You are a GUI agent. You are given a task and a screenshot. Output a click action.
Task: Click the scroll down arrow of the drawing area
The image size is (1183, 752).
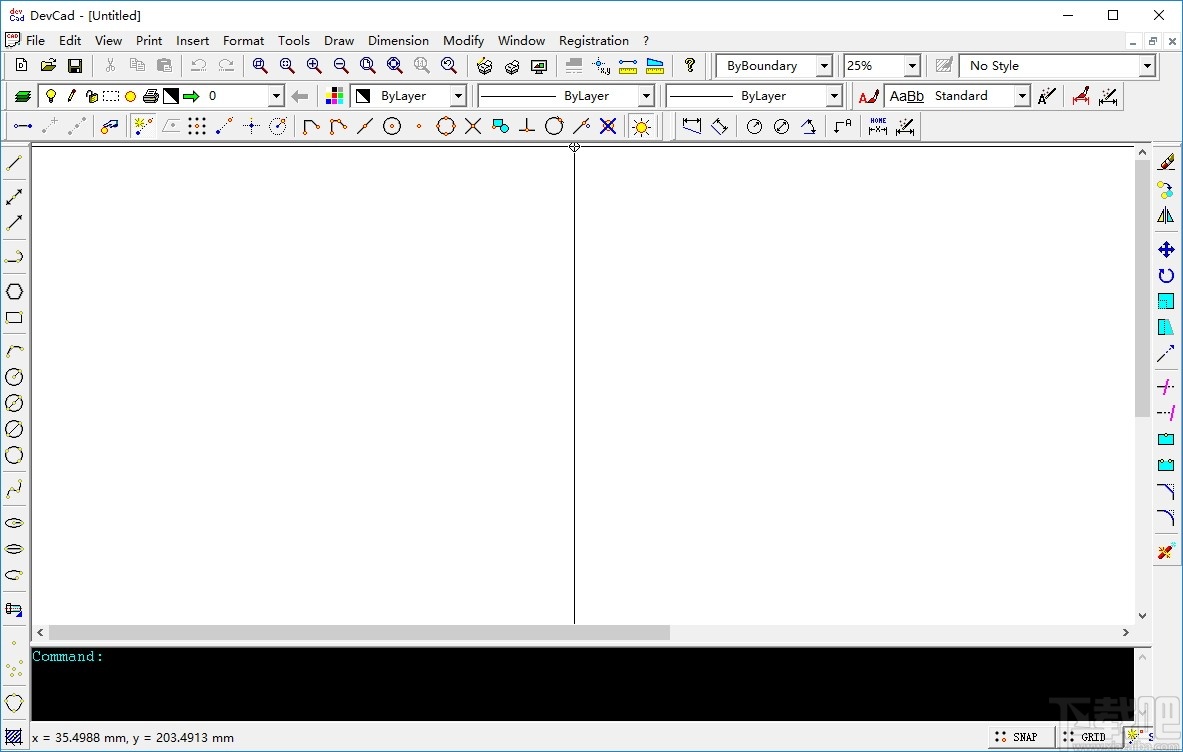tap(1142, 616)
